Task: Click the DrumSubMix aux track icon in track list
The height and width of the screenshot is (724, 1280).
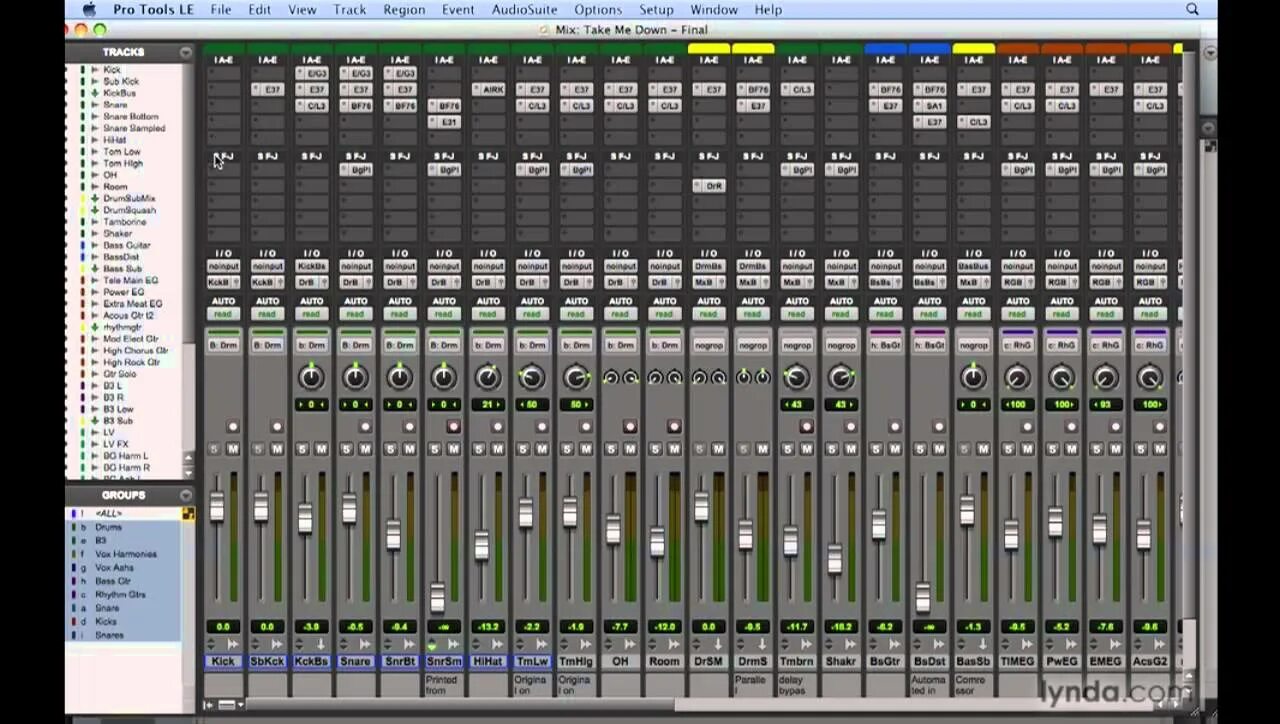Action: click(96, 198)
